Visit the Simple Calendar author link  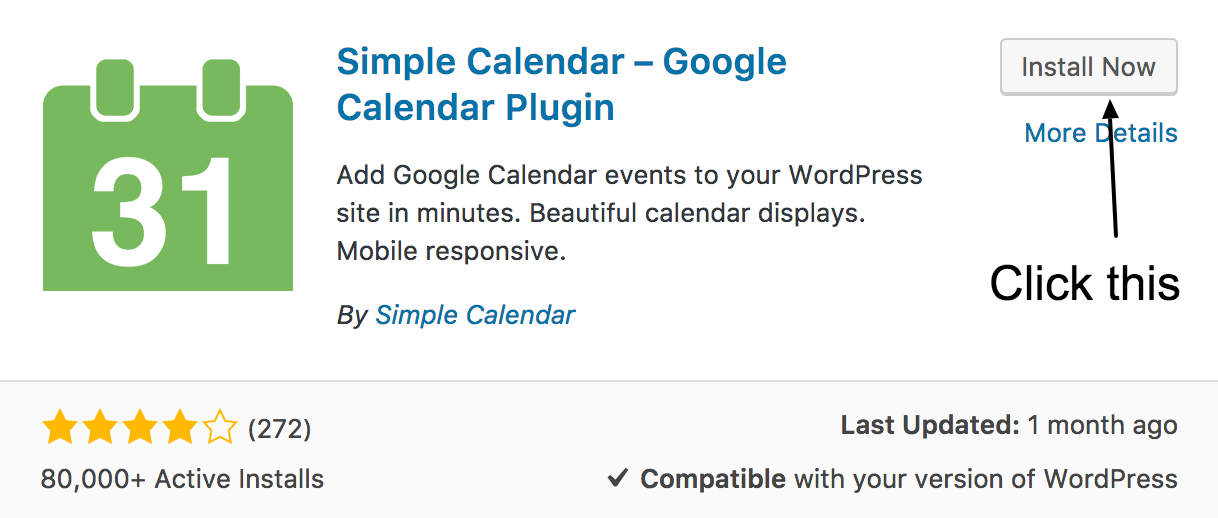click(475, 315)
